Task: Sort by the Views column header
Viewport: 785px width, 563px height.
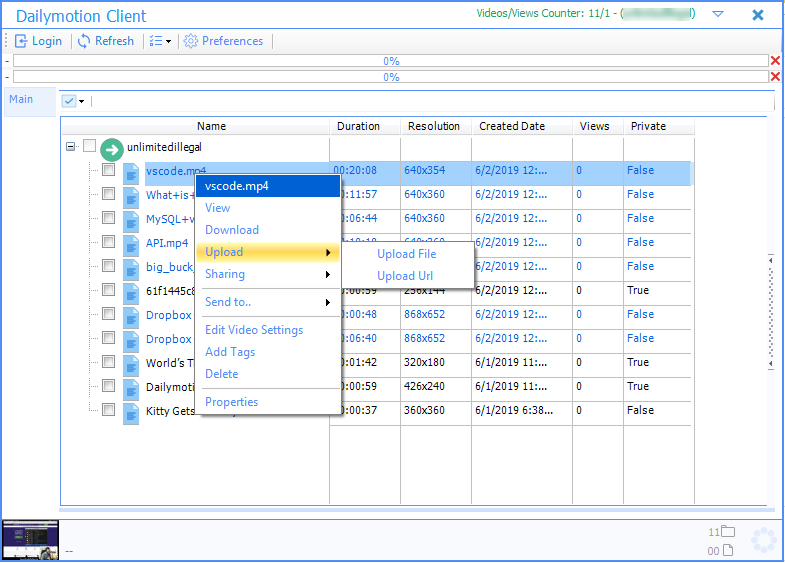Action: 598,126
